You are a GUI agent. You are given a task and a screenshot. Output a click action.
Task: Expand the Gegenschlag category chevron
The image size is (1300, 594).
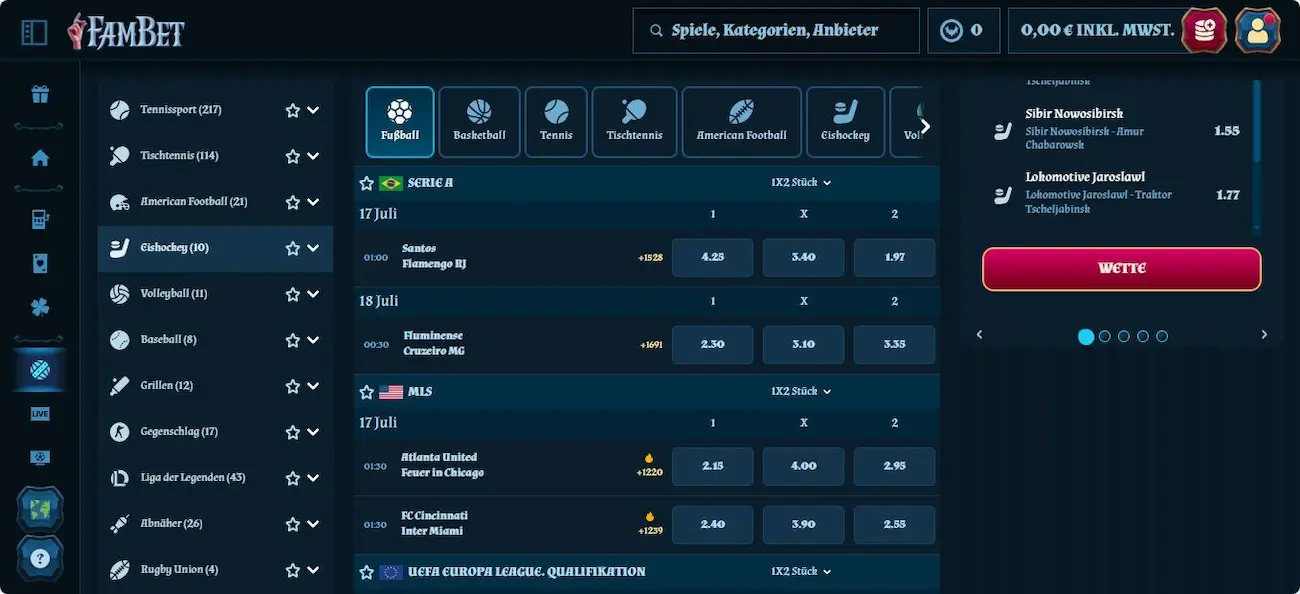click(313, 432)
